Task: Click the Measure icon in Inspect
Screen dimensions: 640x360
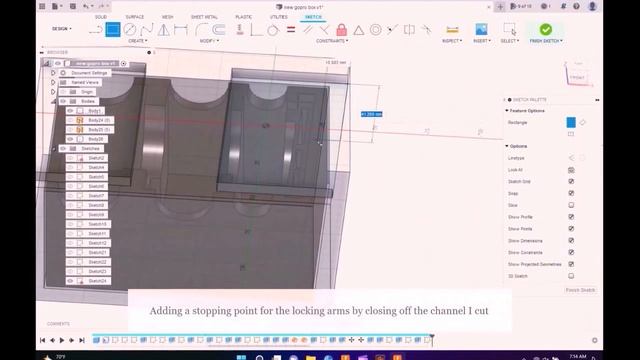Action: click(x=452, y=29)
